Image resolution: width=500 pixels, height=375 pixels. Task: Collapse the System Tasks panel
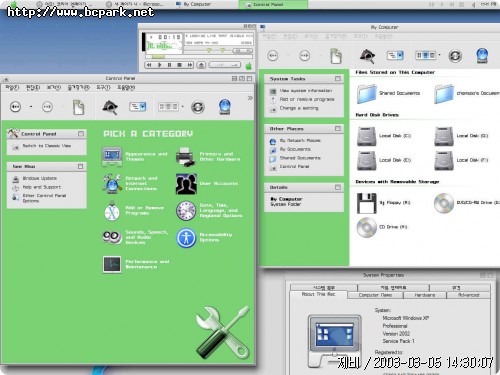pos(338,79)
